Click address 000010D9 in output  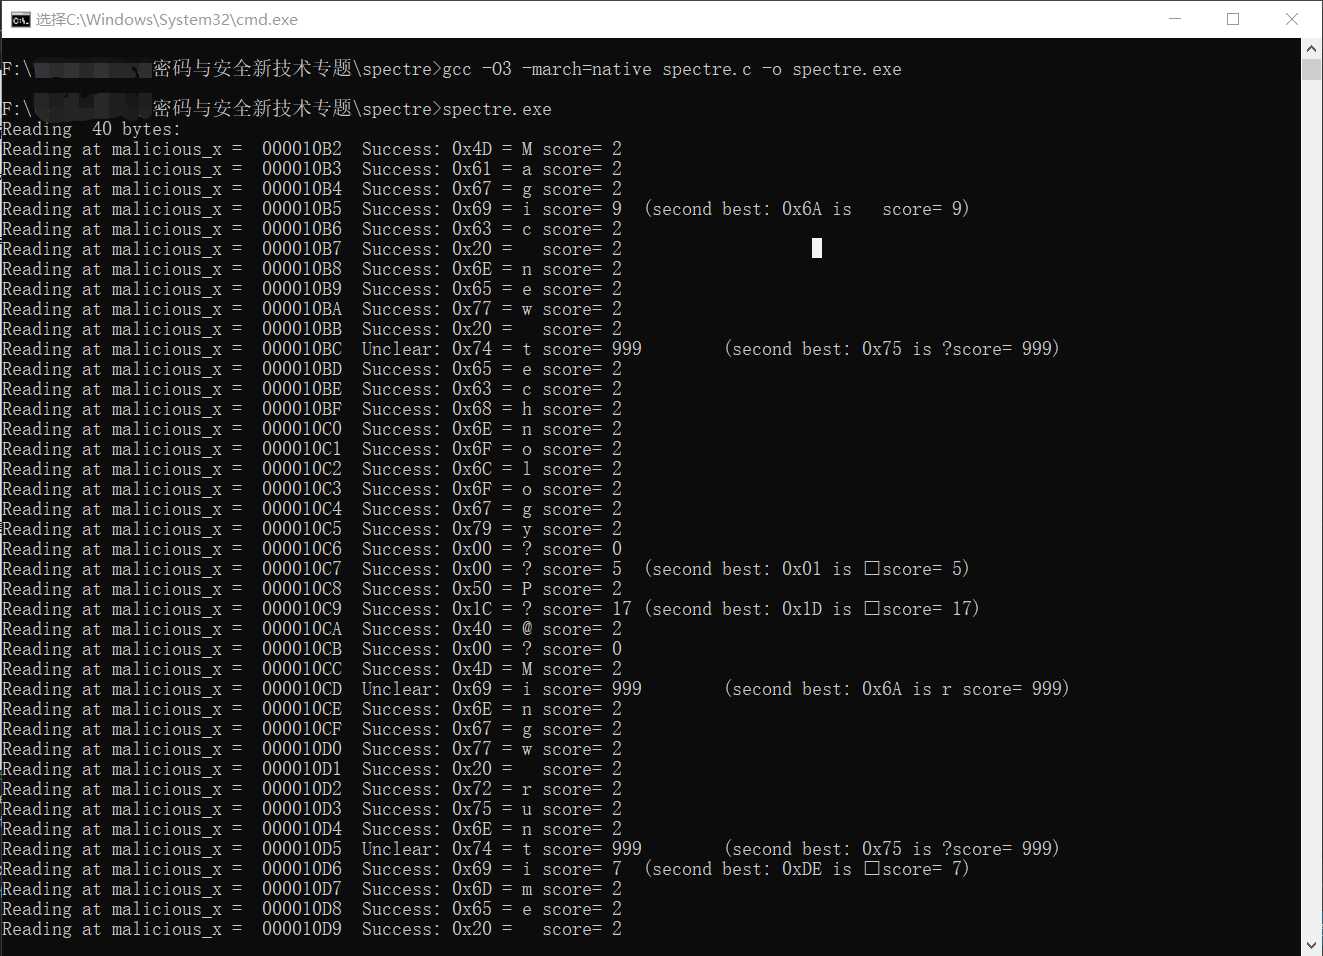pyautogui.click(x=302, y=929)
